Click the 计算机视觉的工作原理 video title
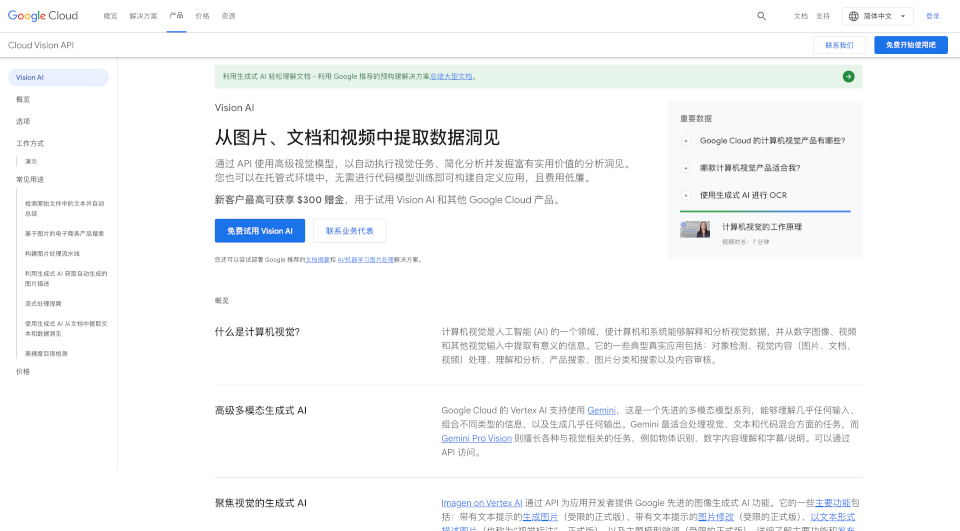Image resolution: width=960 pixels, height=531 pixels. pos(762,227)
